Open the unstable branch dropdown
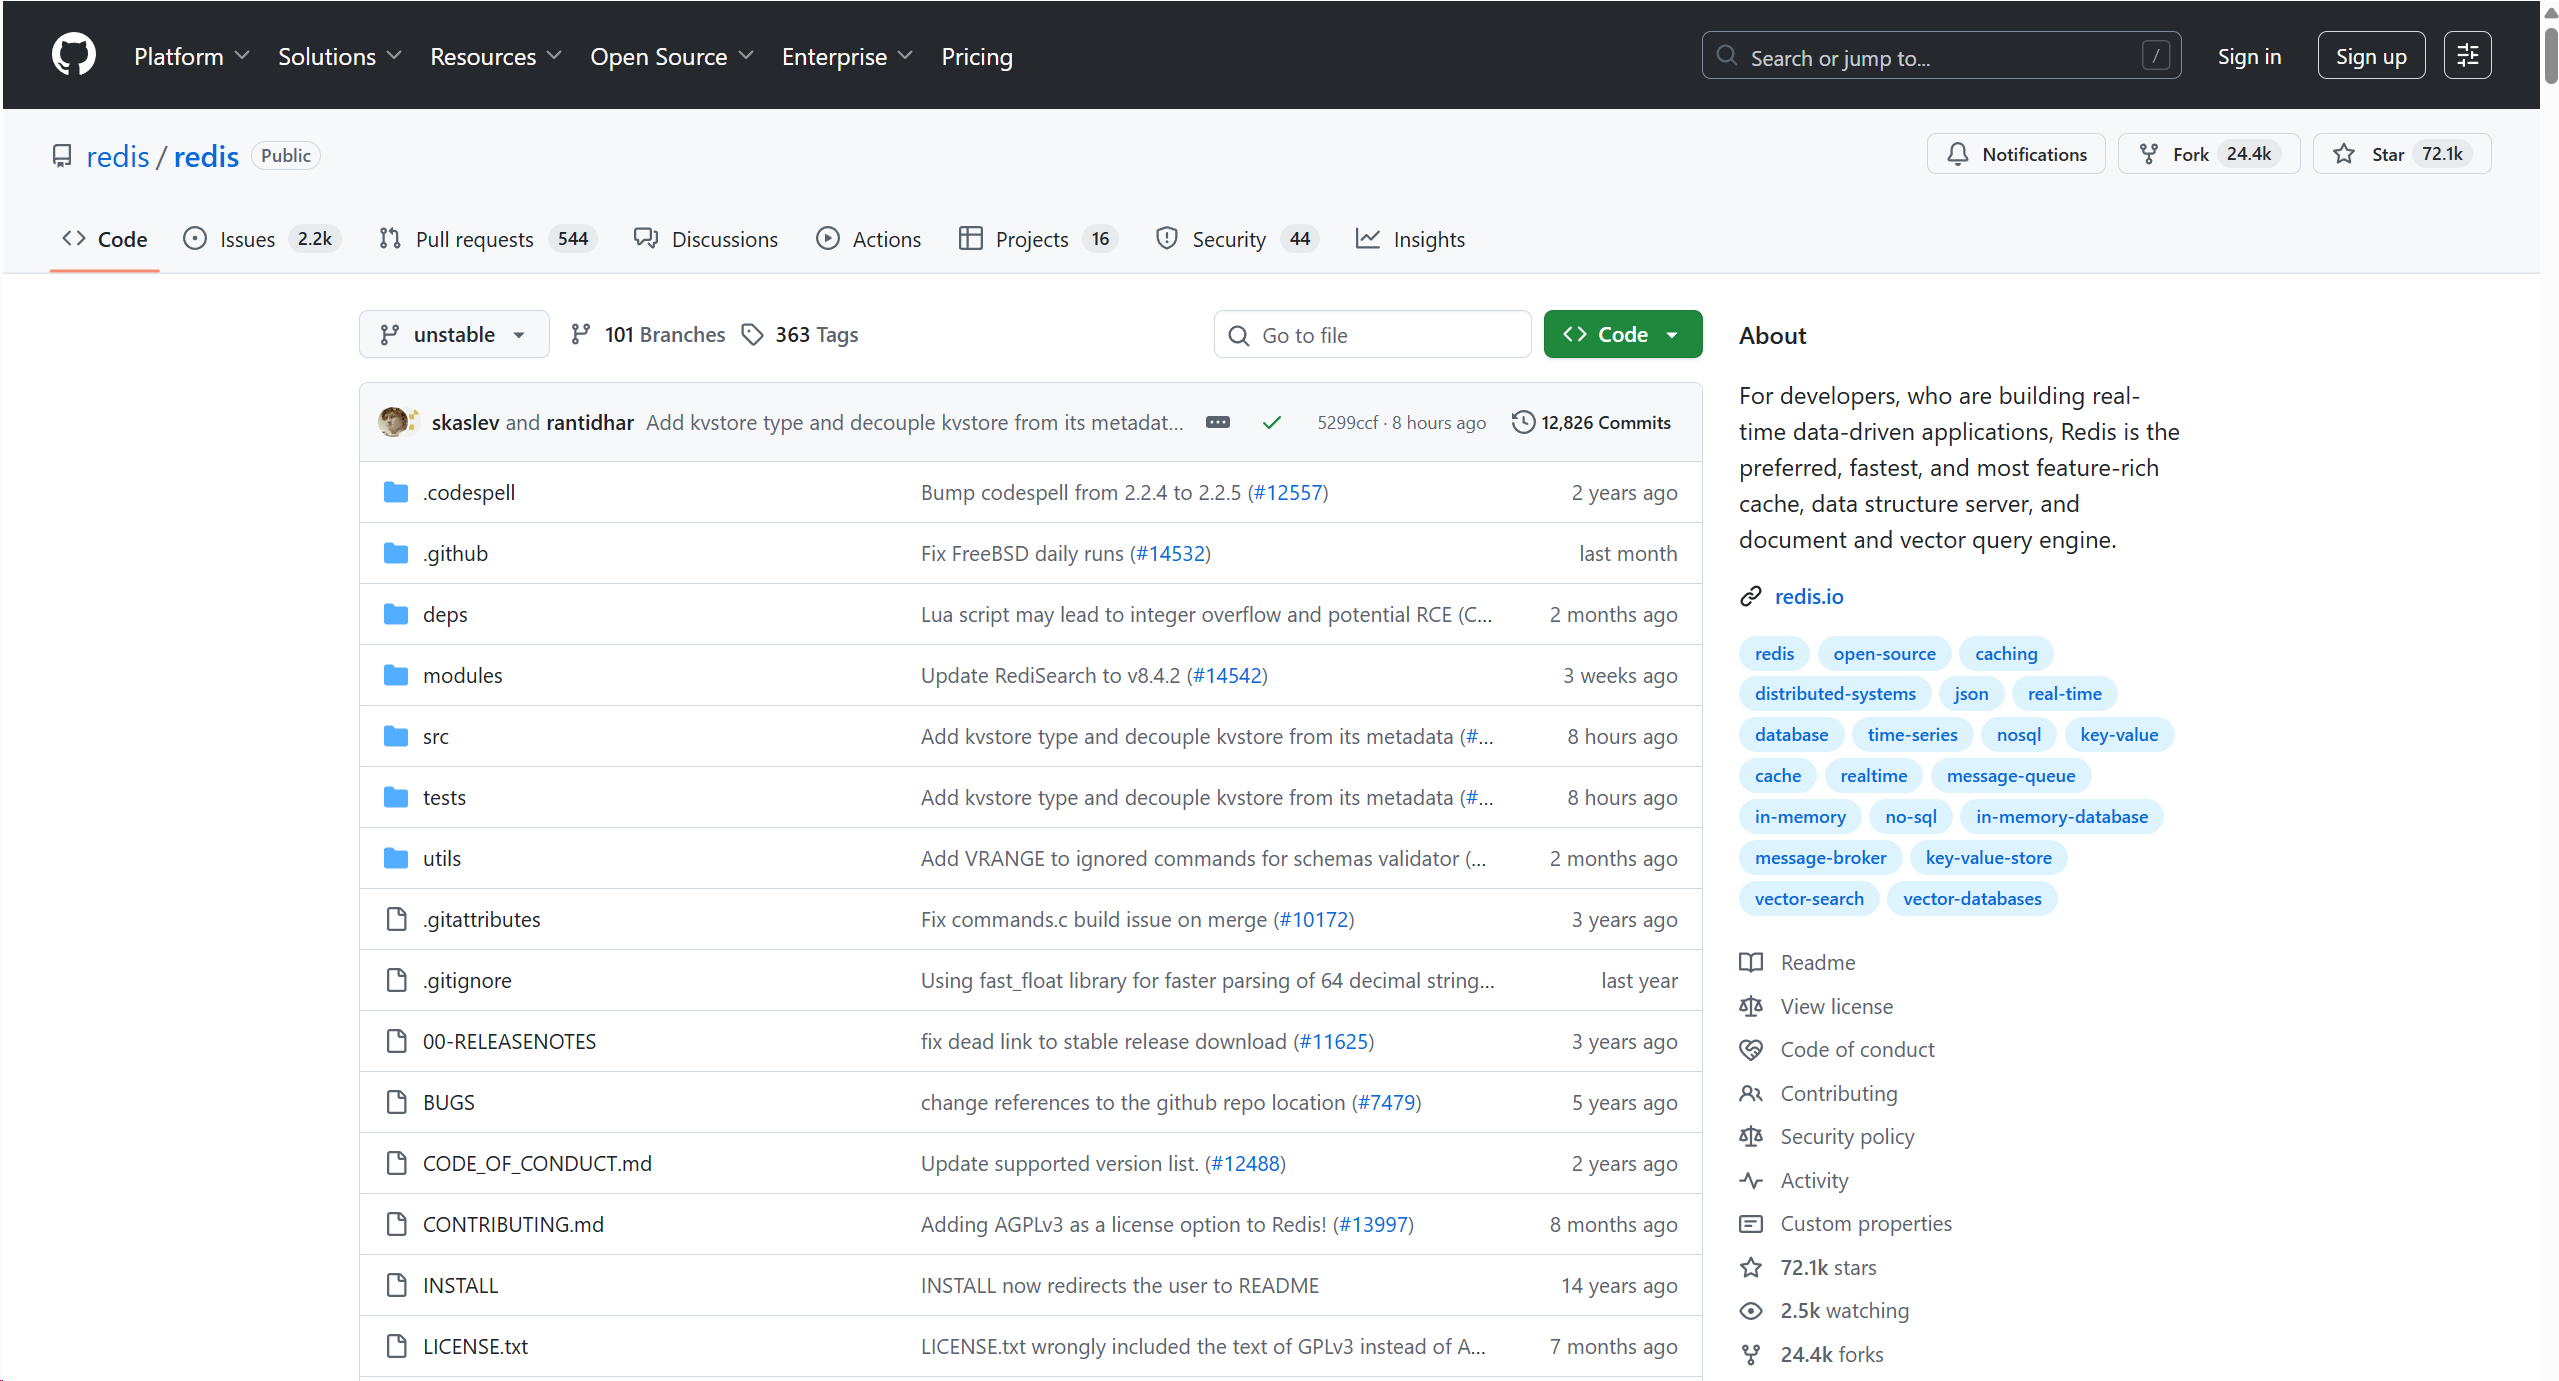 click(x=454, y=335)
